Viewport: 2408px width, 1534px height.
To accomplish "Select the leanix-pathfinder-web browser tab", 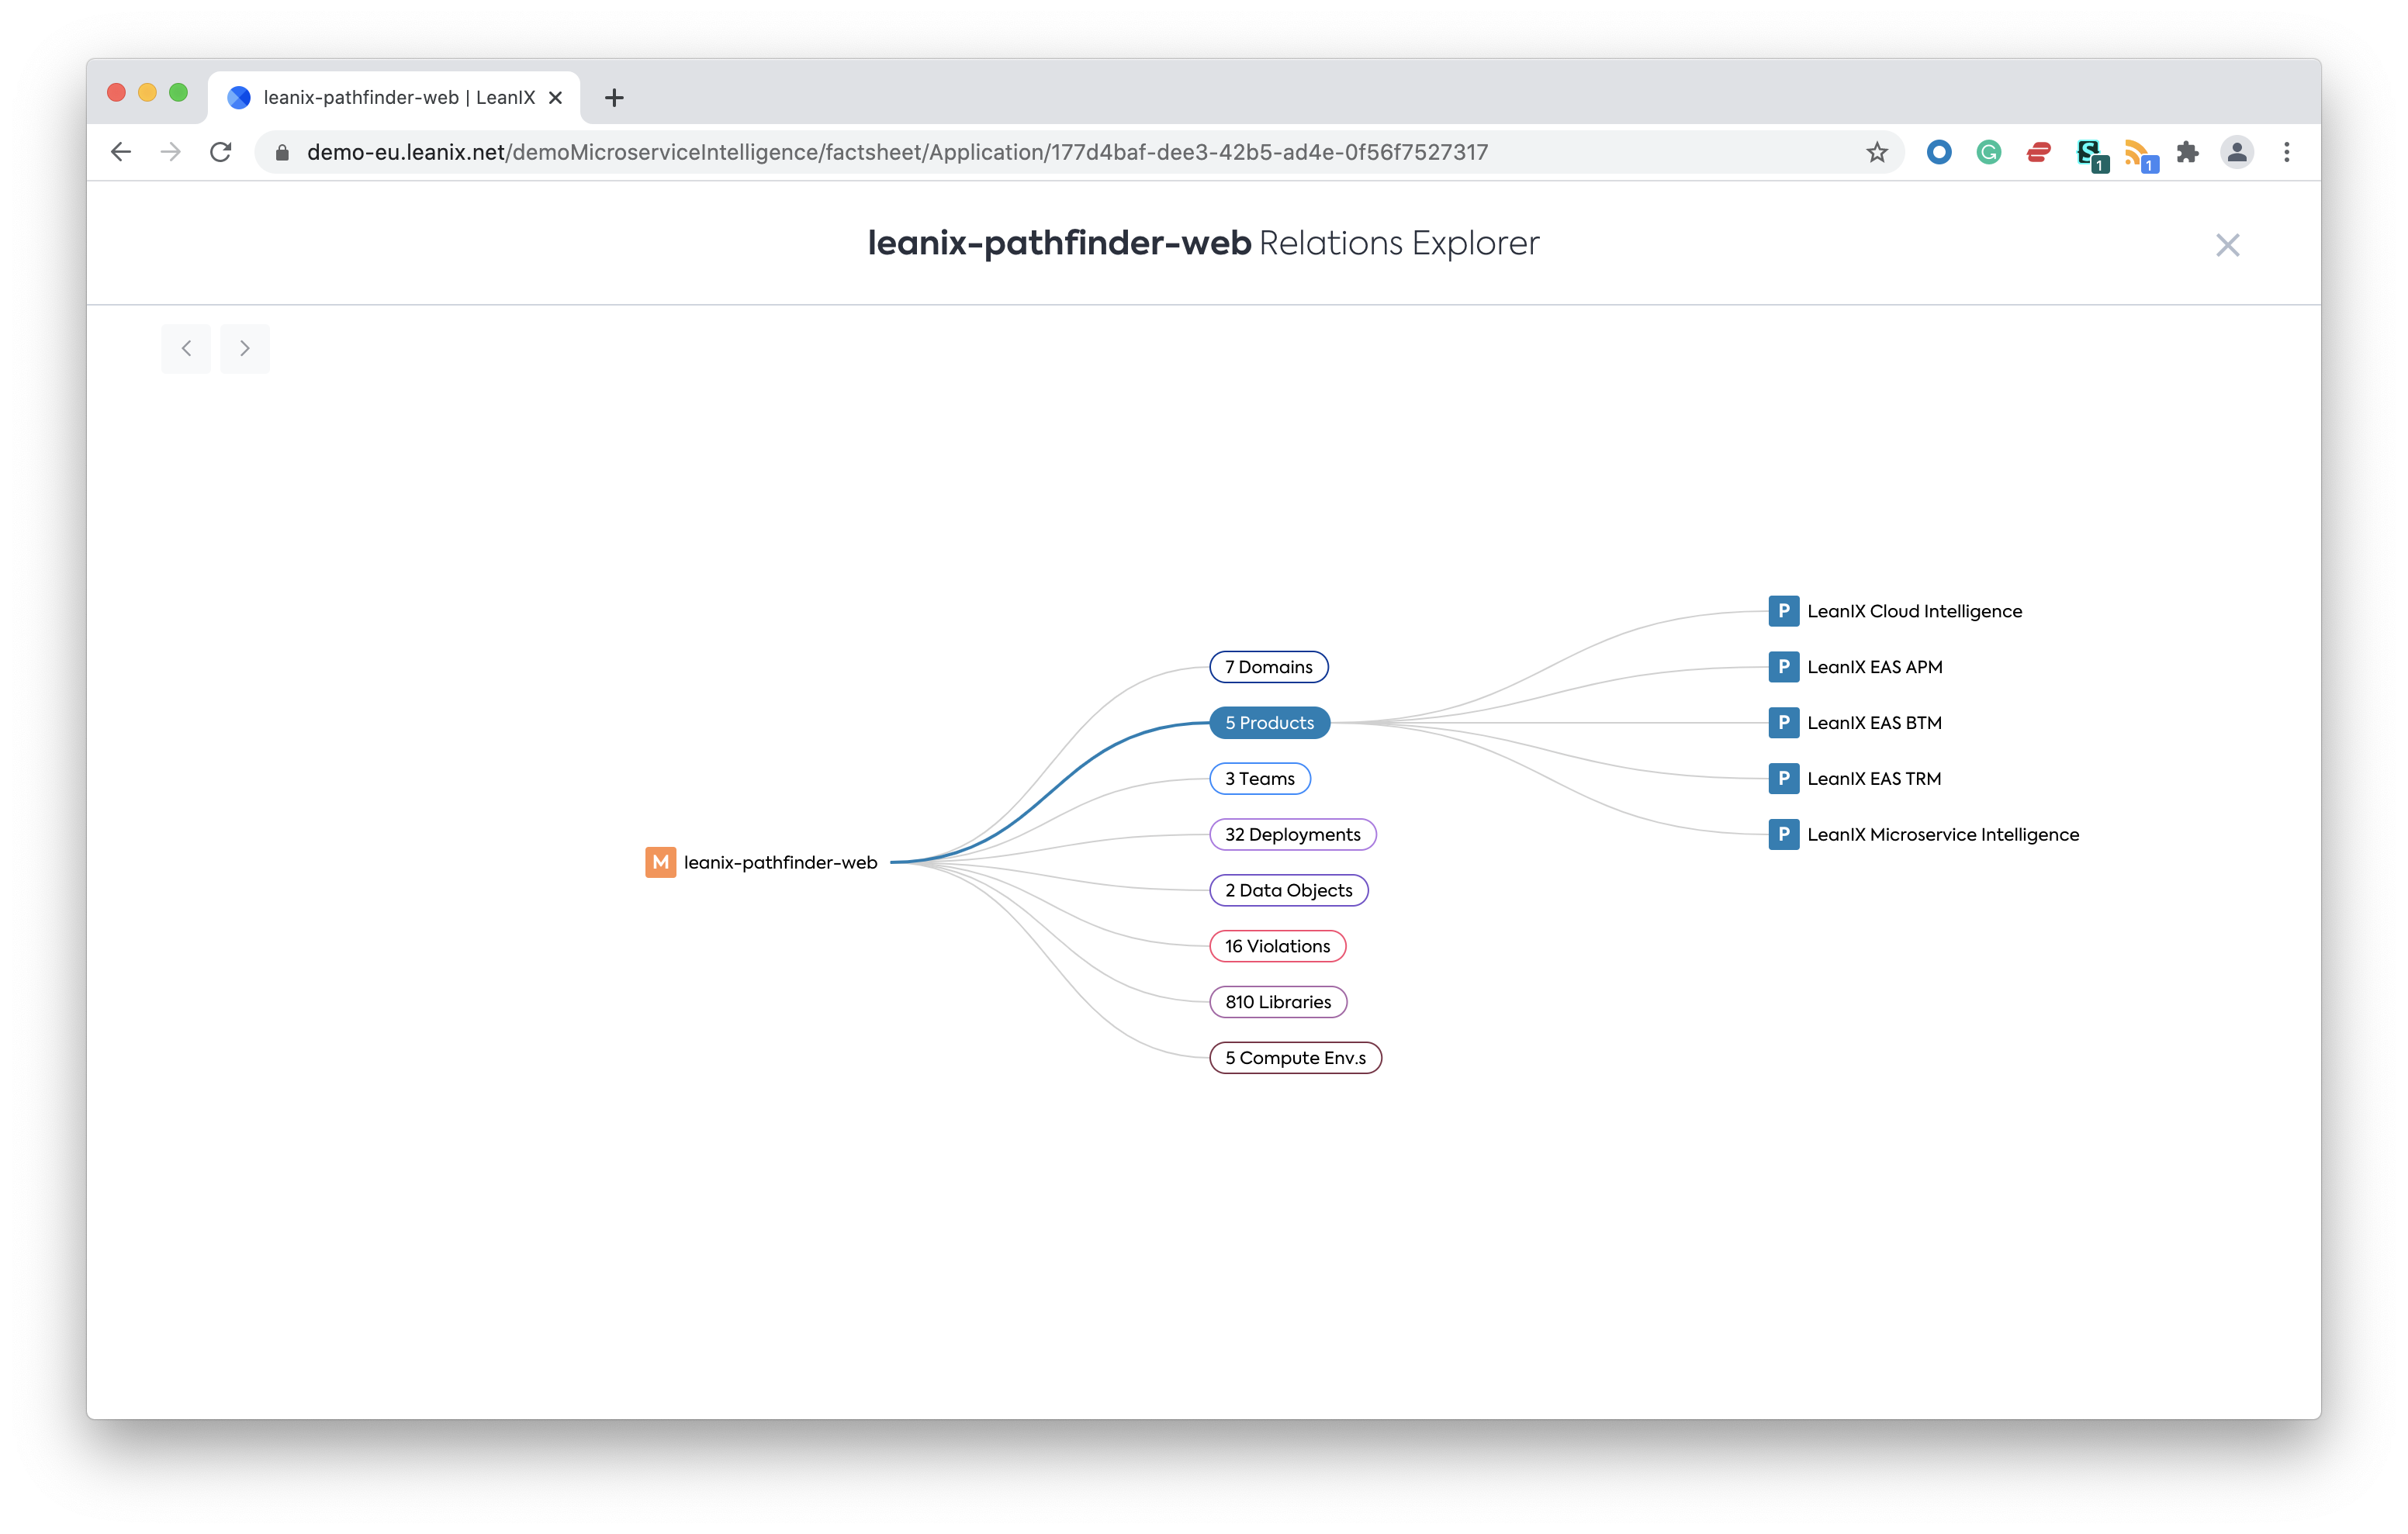I will [398, 97].
